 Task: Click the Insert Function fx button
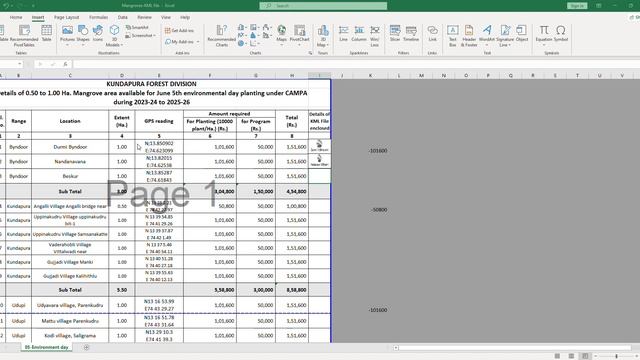65,64
